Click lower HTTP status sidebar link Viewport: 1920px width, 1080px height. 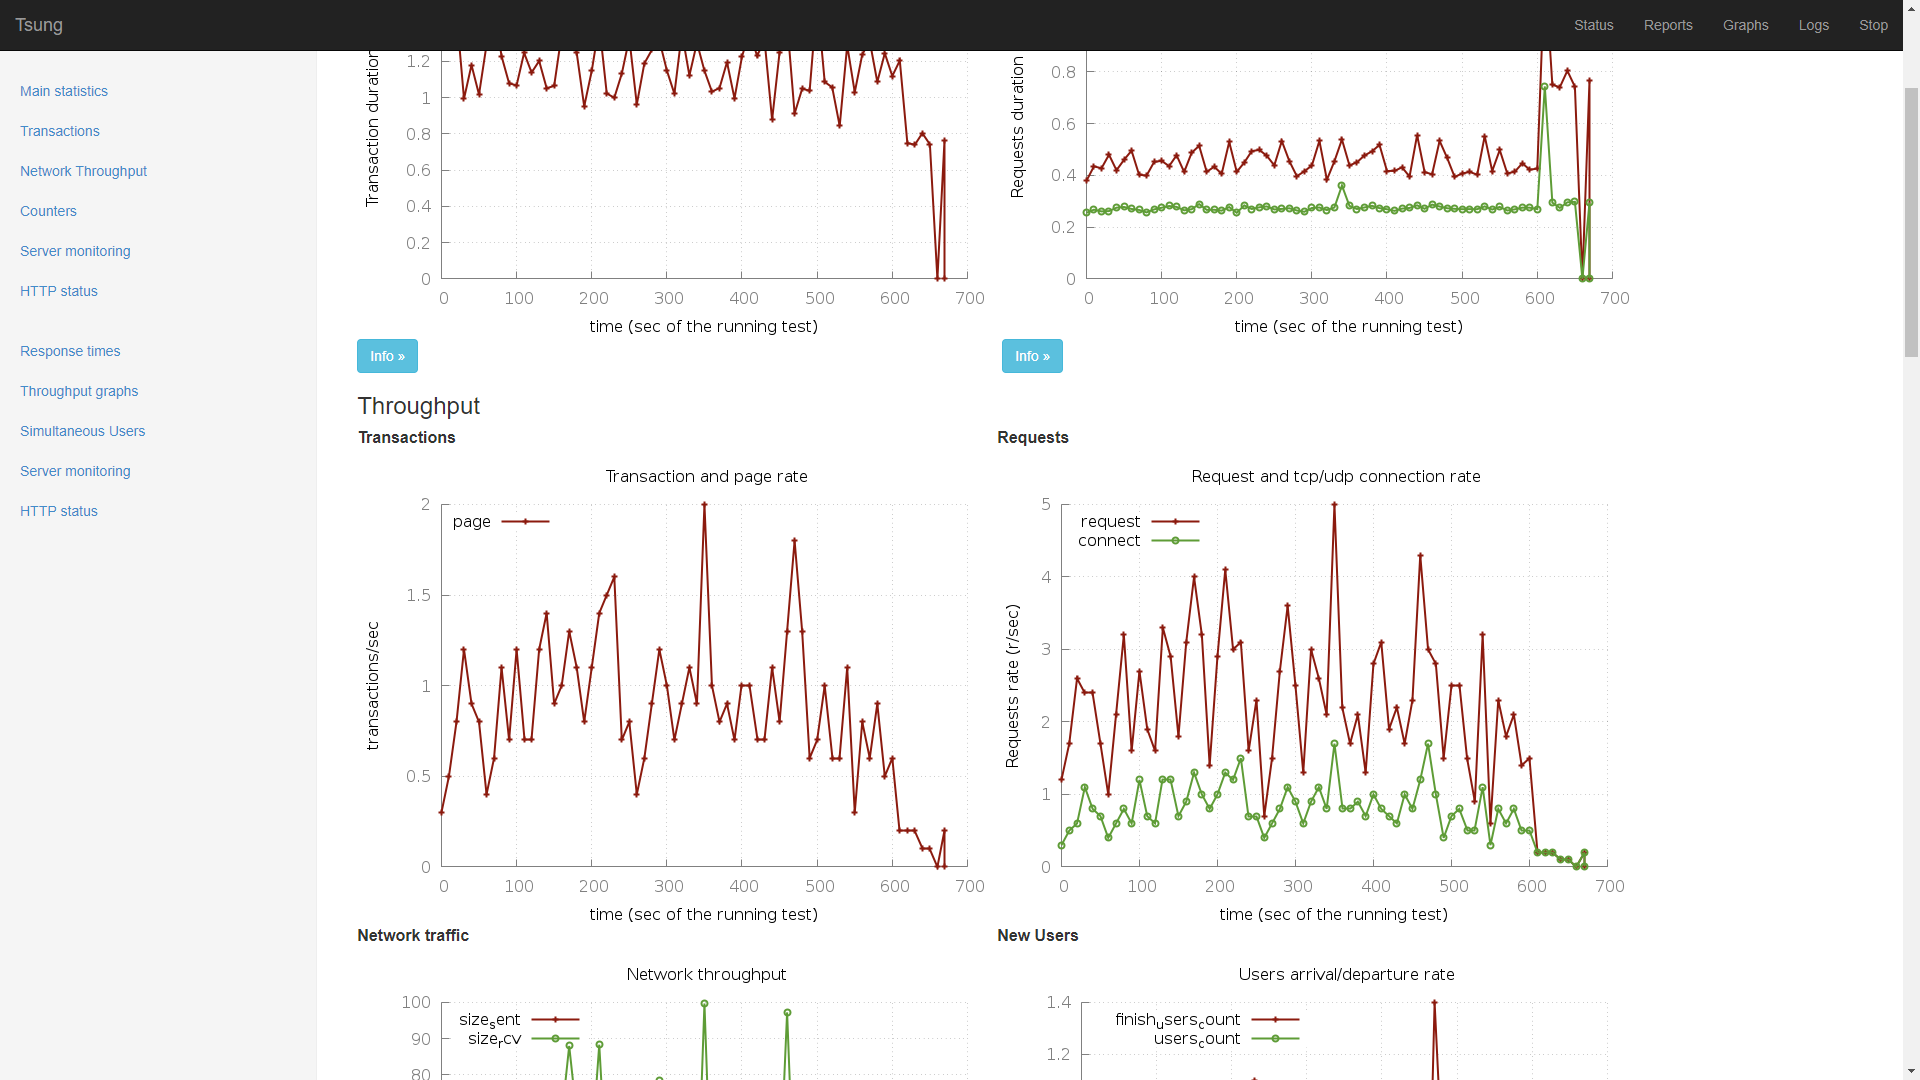(59, 511)
